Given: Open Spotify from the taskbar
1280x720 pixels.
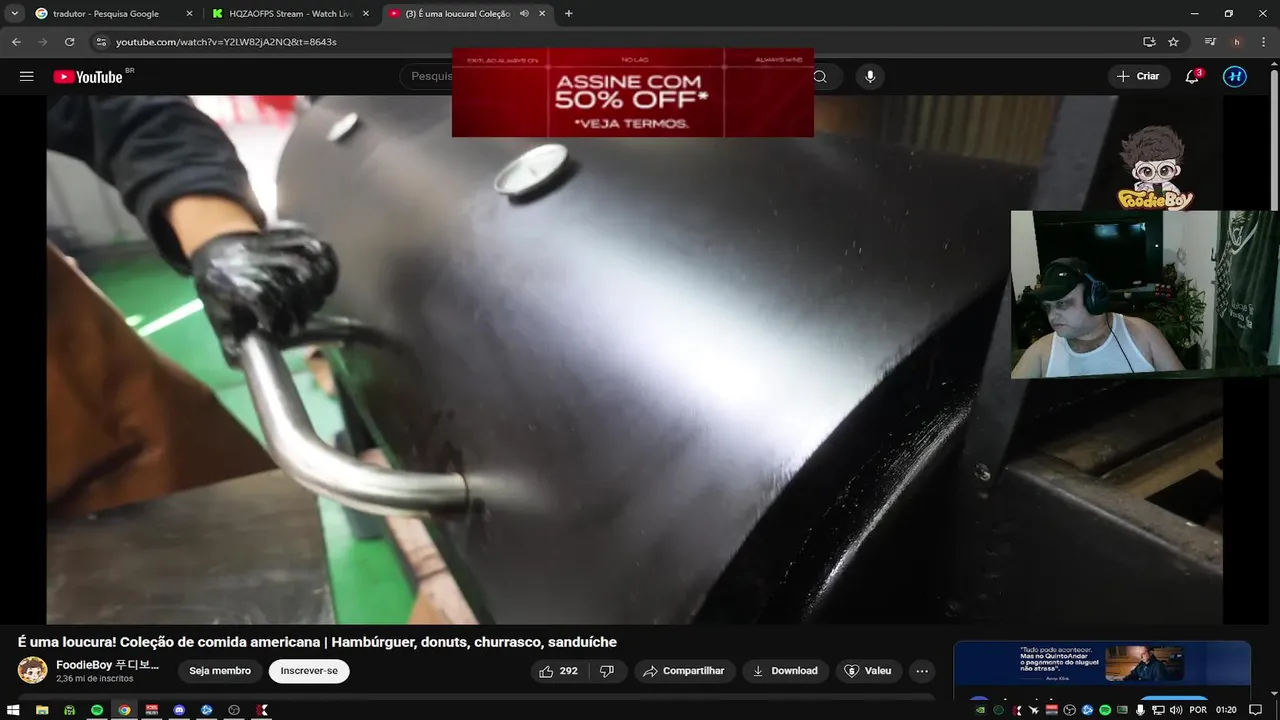Looking at the screenshot, I should pos(97,710).
